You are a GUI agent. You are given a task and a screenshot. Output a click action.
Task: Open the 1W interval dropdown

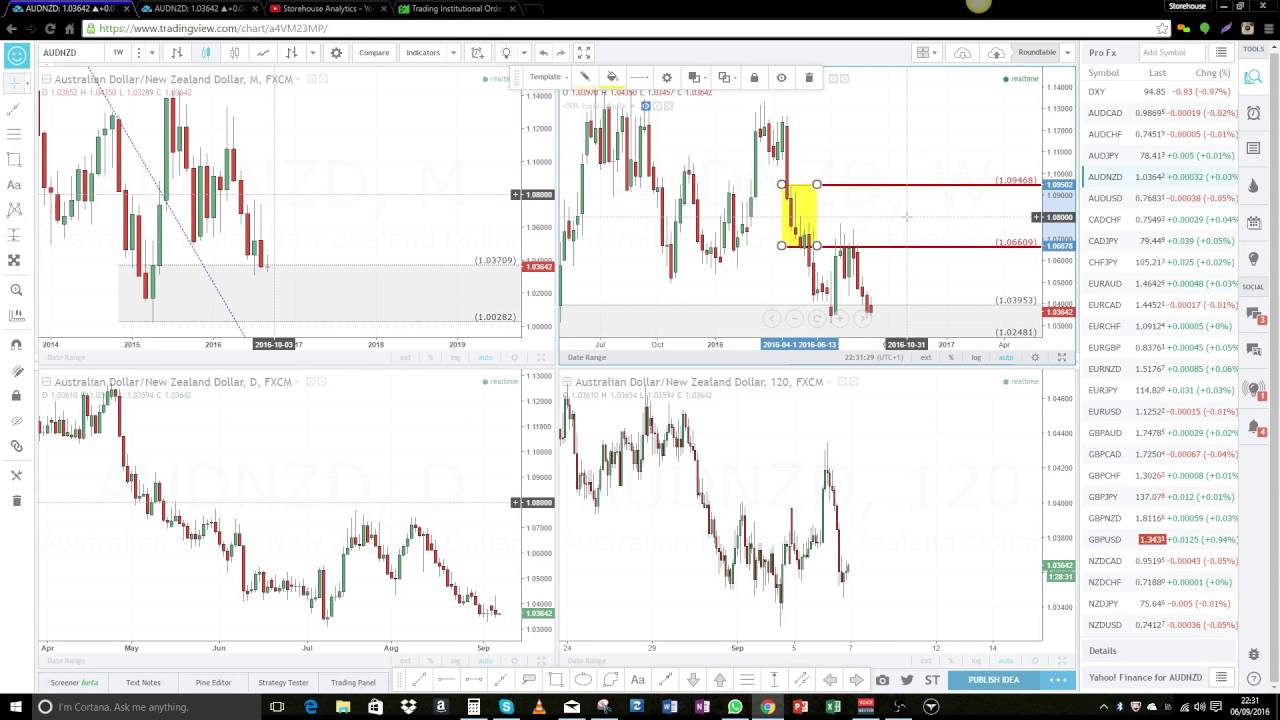tap(118, 52)
